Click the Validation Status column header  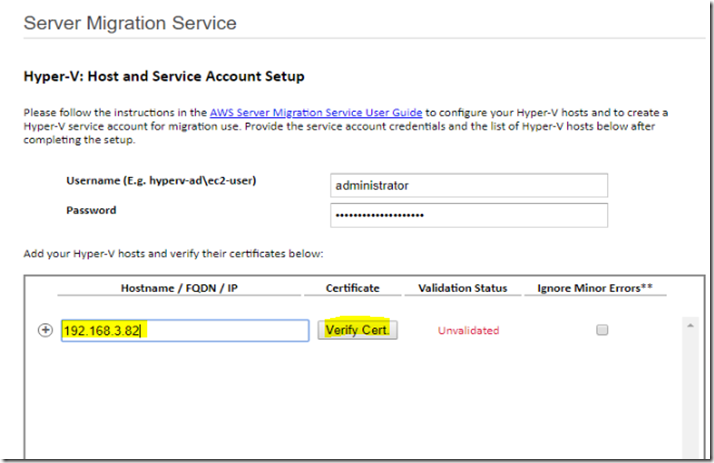(463, 288)
